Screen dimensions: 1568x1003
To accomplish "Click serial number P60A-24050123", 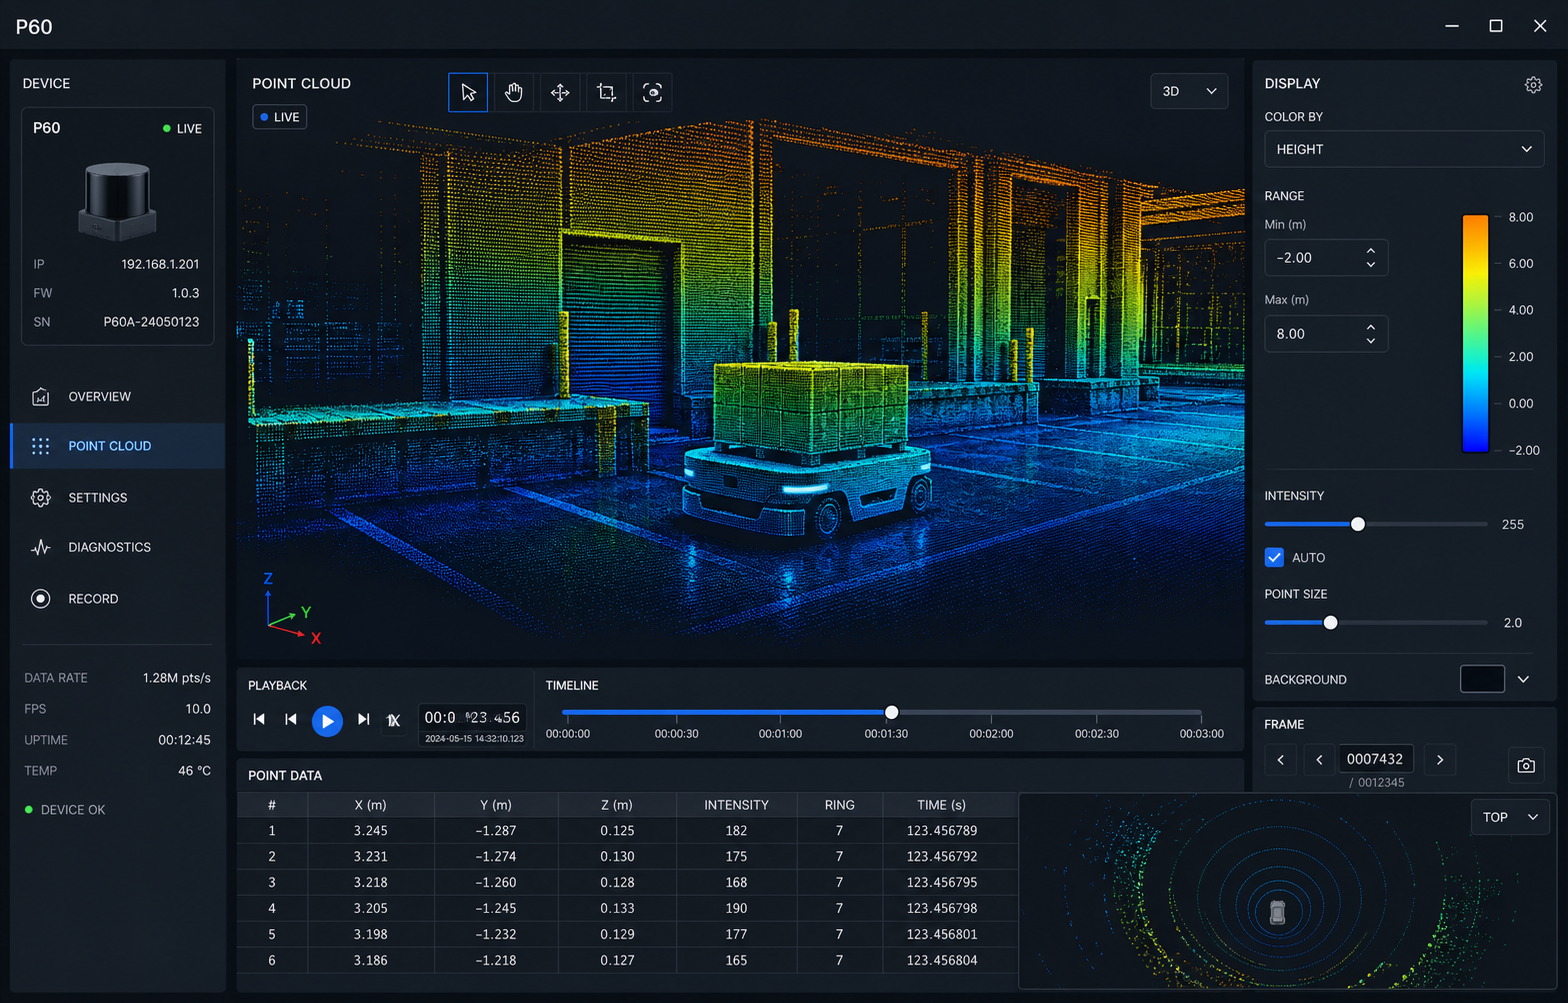I will coord(151,322).
